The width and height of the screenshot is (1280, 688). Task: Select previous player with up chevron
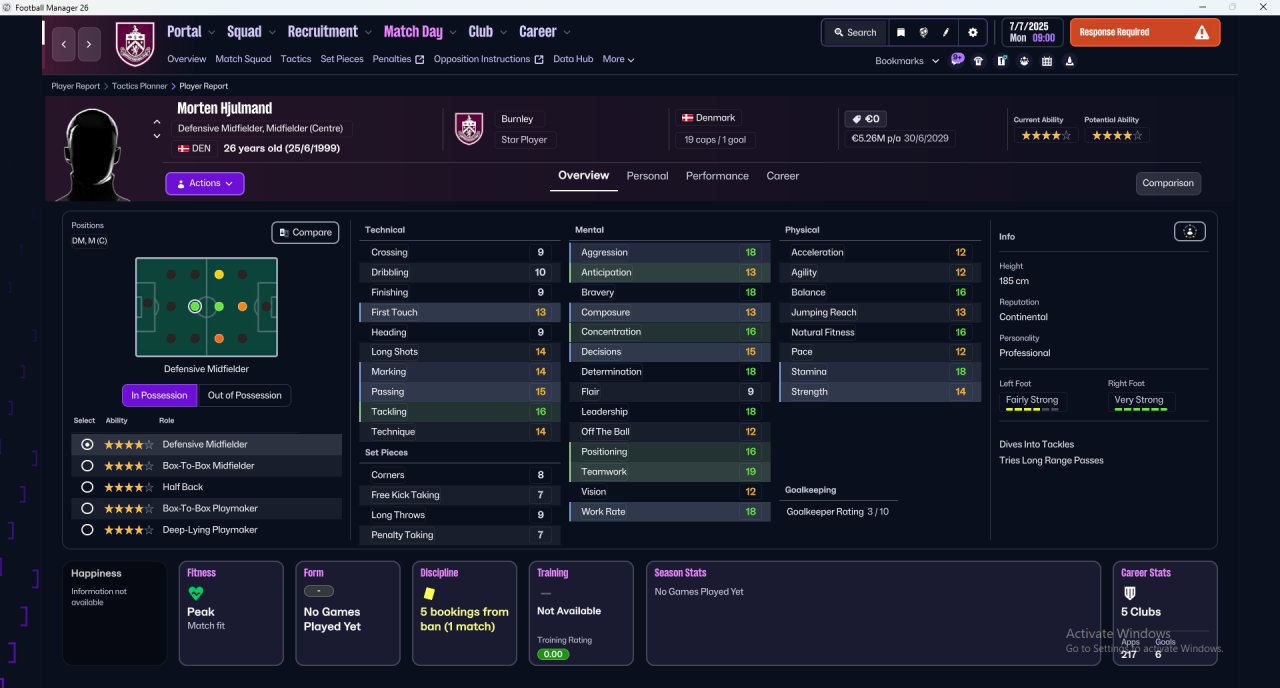point(157,123)
